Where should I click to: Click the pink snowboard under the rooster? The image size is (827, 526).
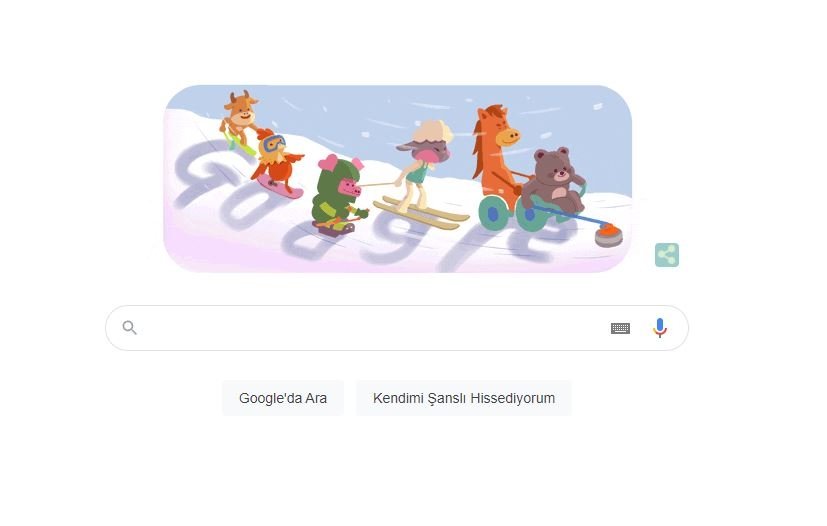click(x=280, y=187)
